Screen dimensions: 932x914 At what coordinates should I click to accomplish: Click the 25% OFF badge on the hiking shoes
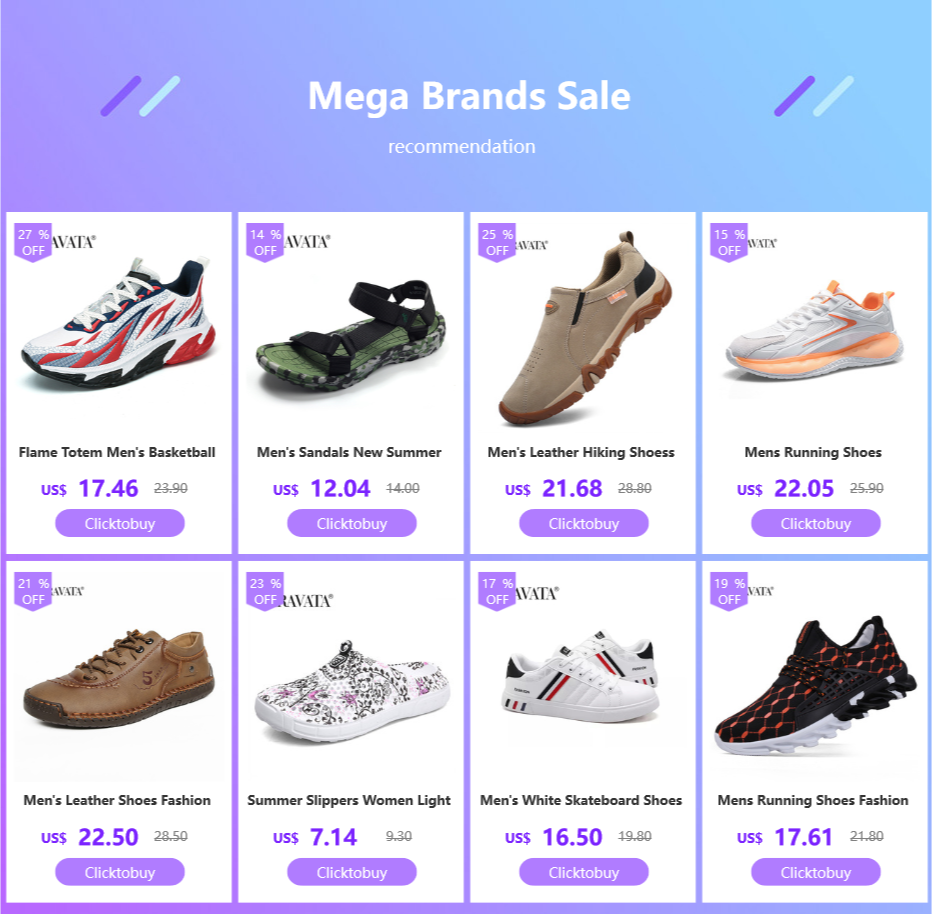point(497,242)
